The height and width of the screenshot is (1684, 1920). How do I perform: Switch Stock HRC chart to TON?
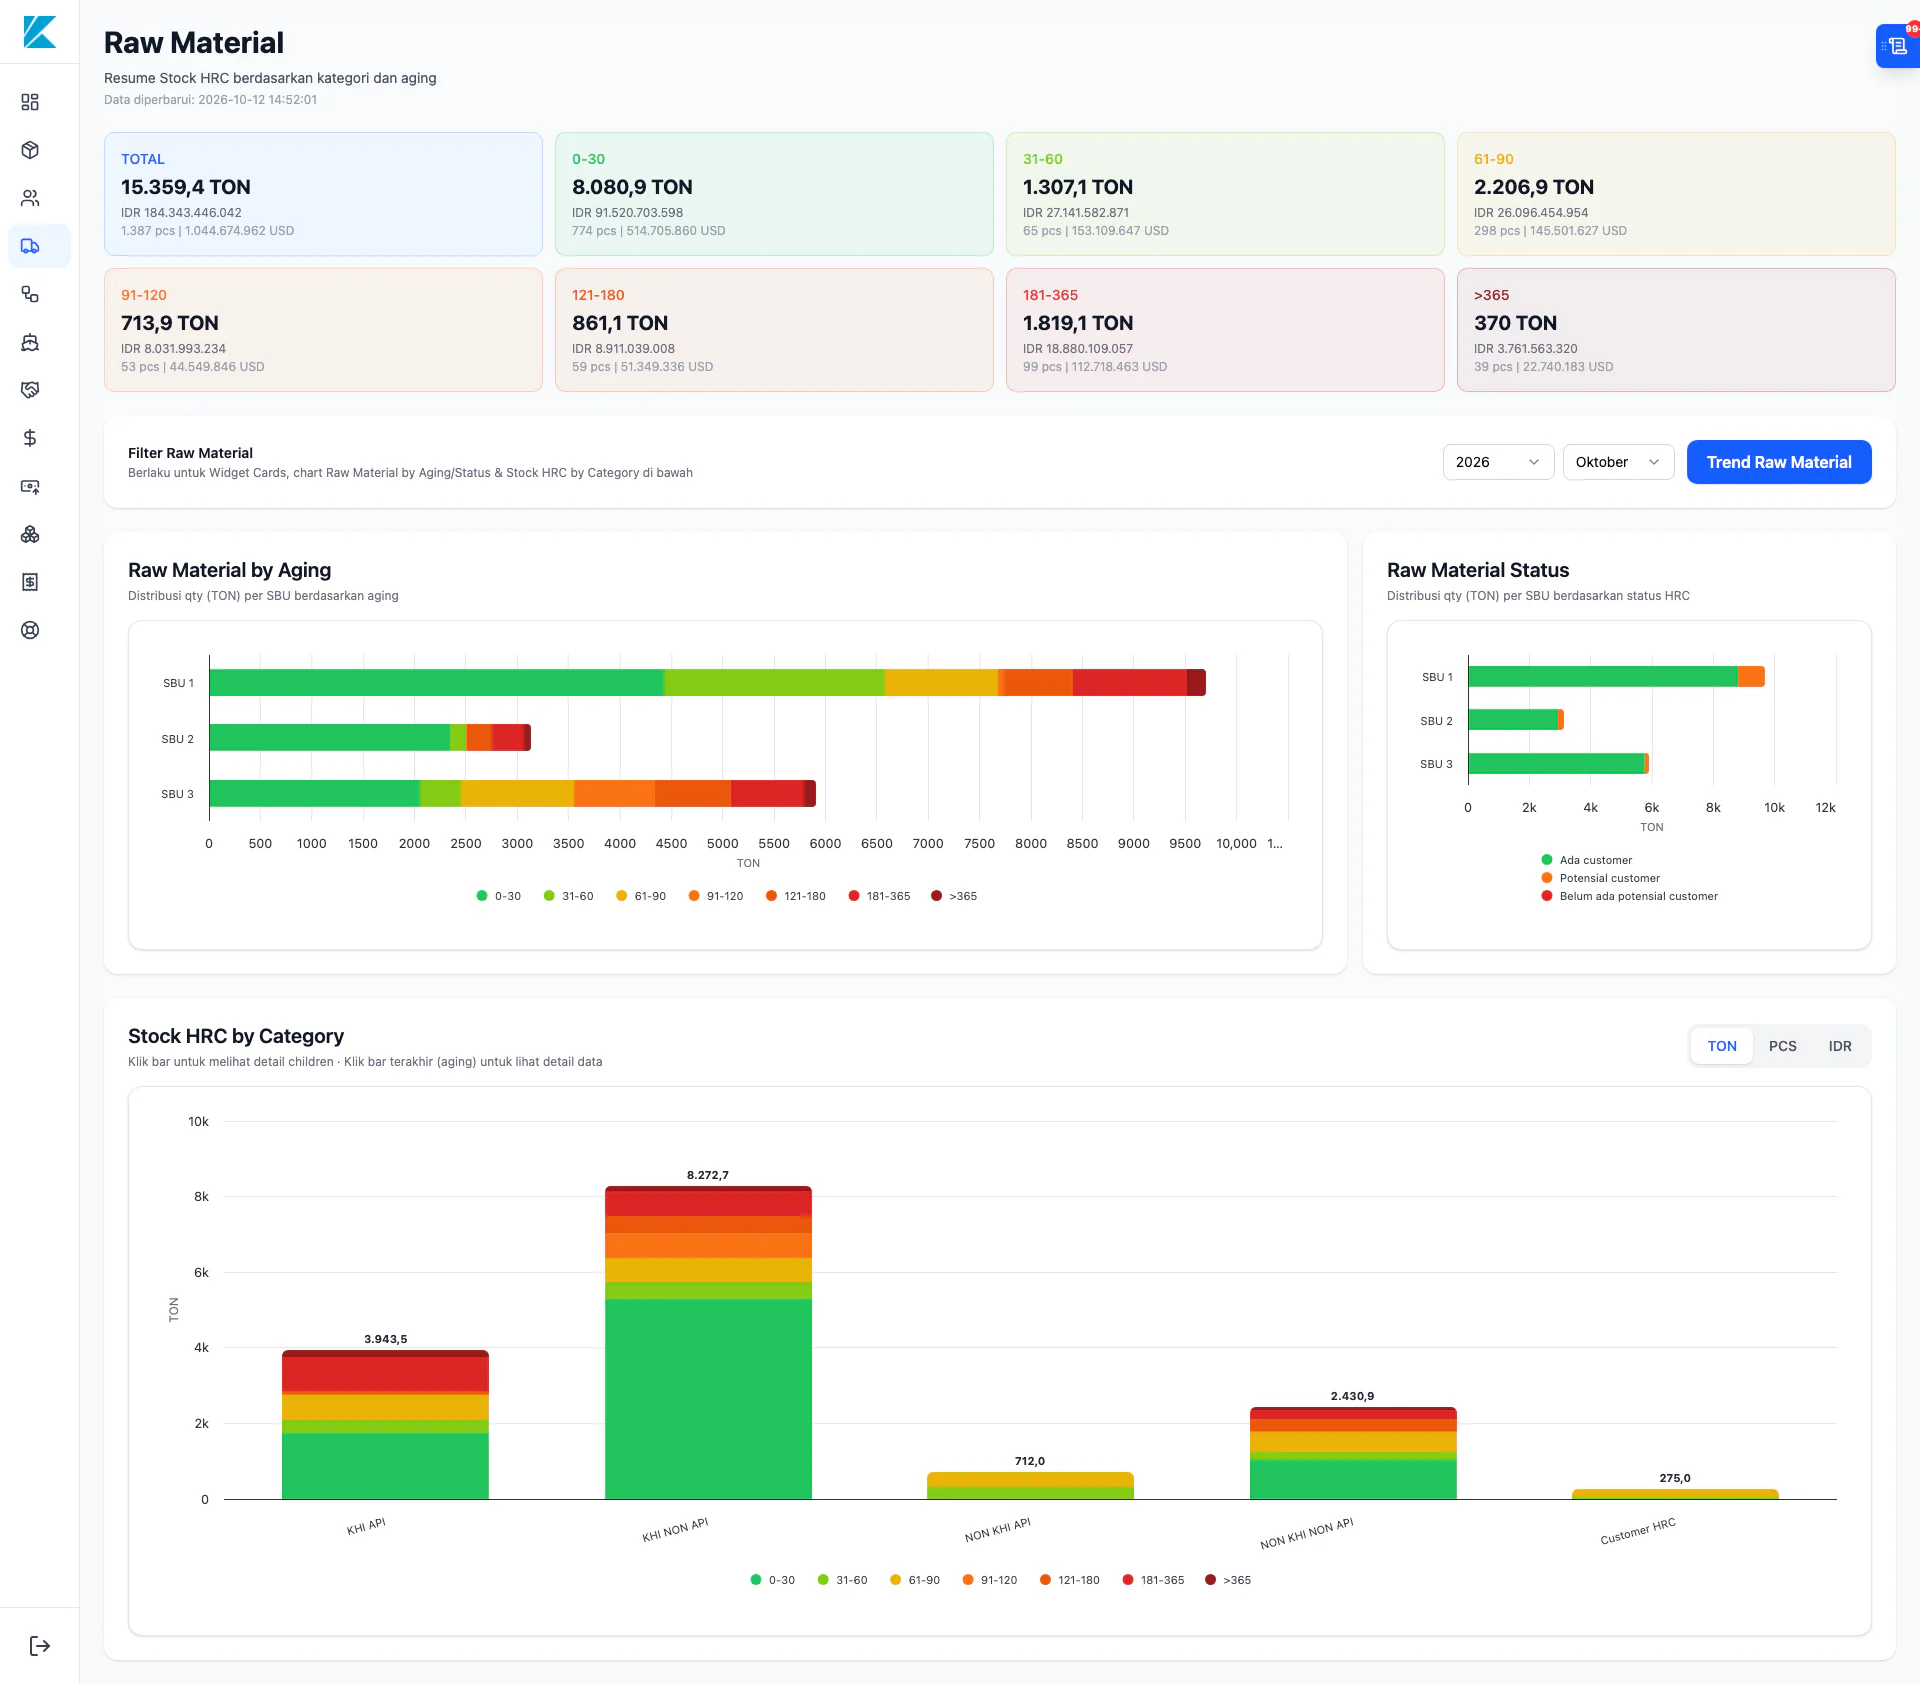1722,1046
